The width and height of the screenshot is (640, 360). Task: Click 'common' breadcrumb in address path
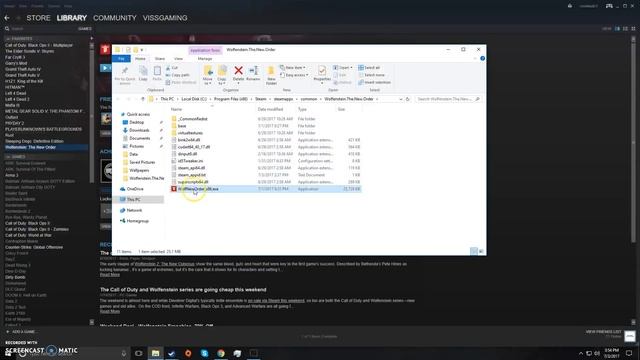click(309, 99)
